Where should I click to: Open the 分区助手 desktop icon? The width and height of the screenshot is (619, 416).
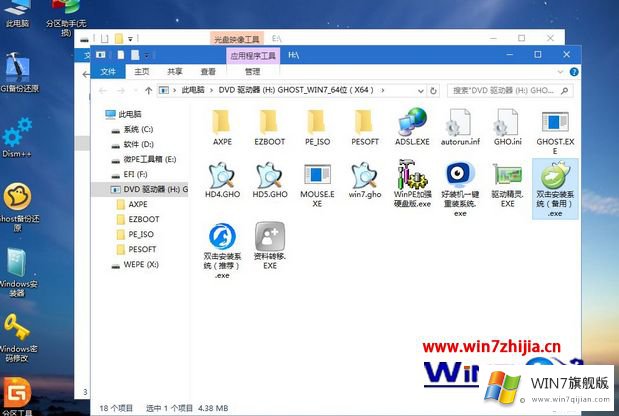[66, 18]
